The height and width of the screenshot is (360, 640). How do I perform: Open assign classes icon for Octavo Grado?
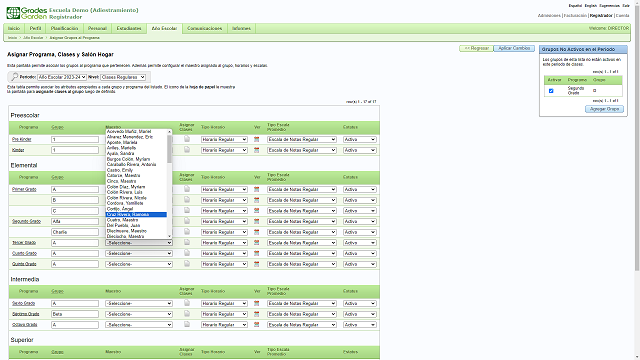coord(187,324)
